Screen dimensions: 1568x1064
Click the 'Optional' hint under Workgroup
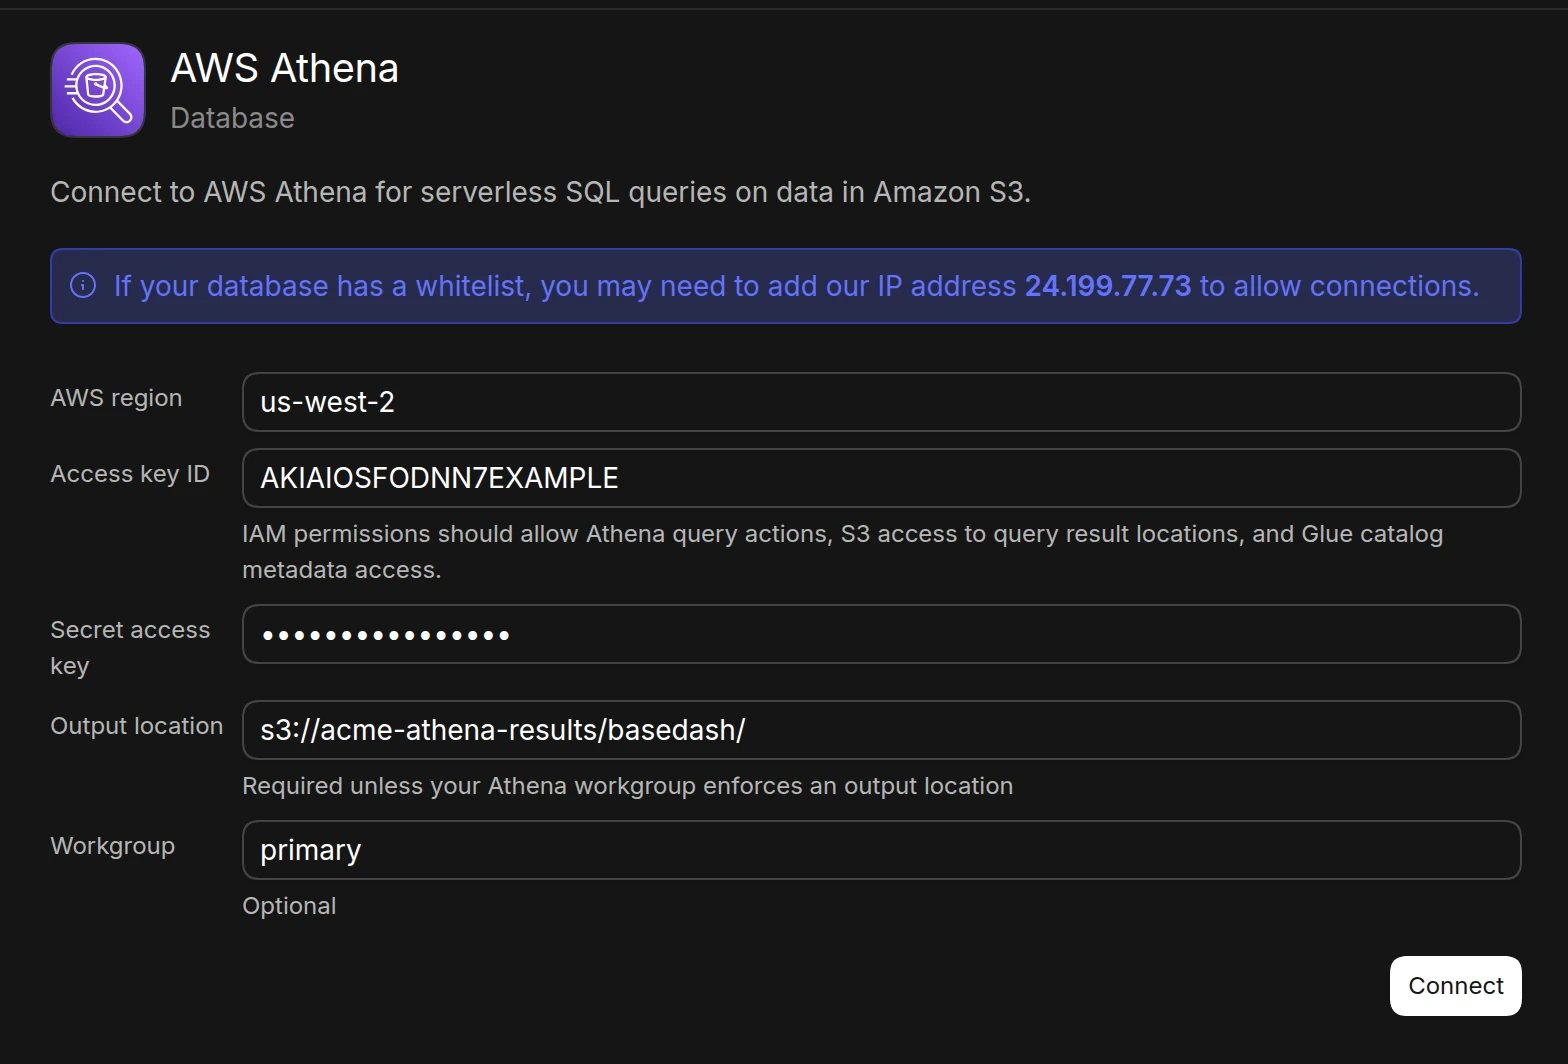[x=289, y=906]
